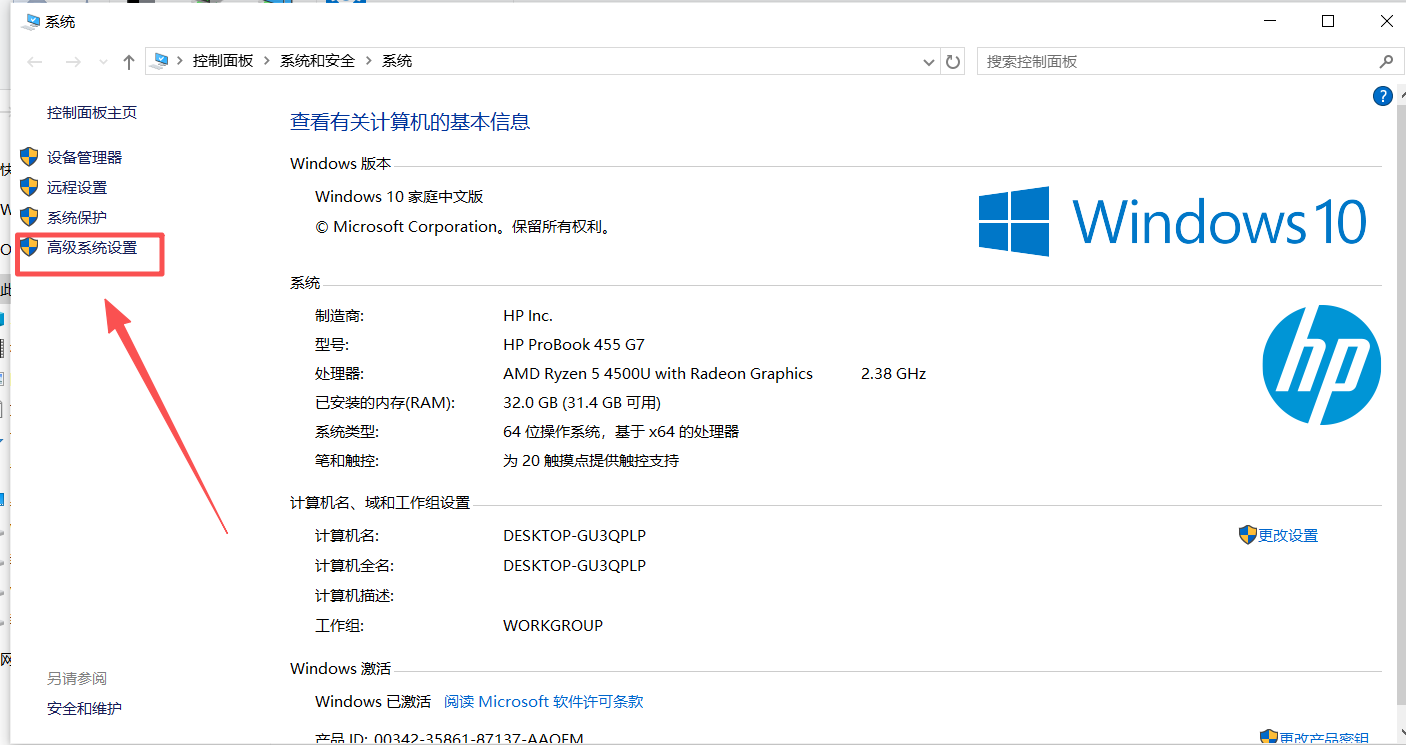Maximize the 系统 window
Viewport: 1406px width, 745px height.
pos(1328,21)
